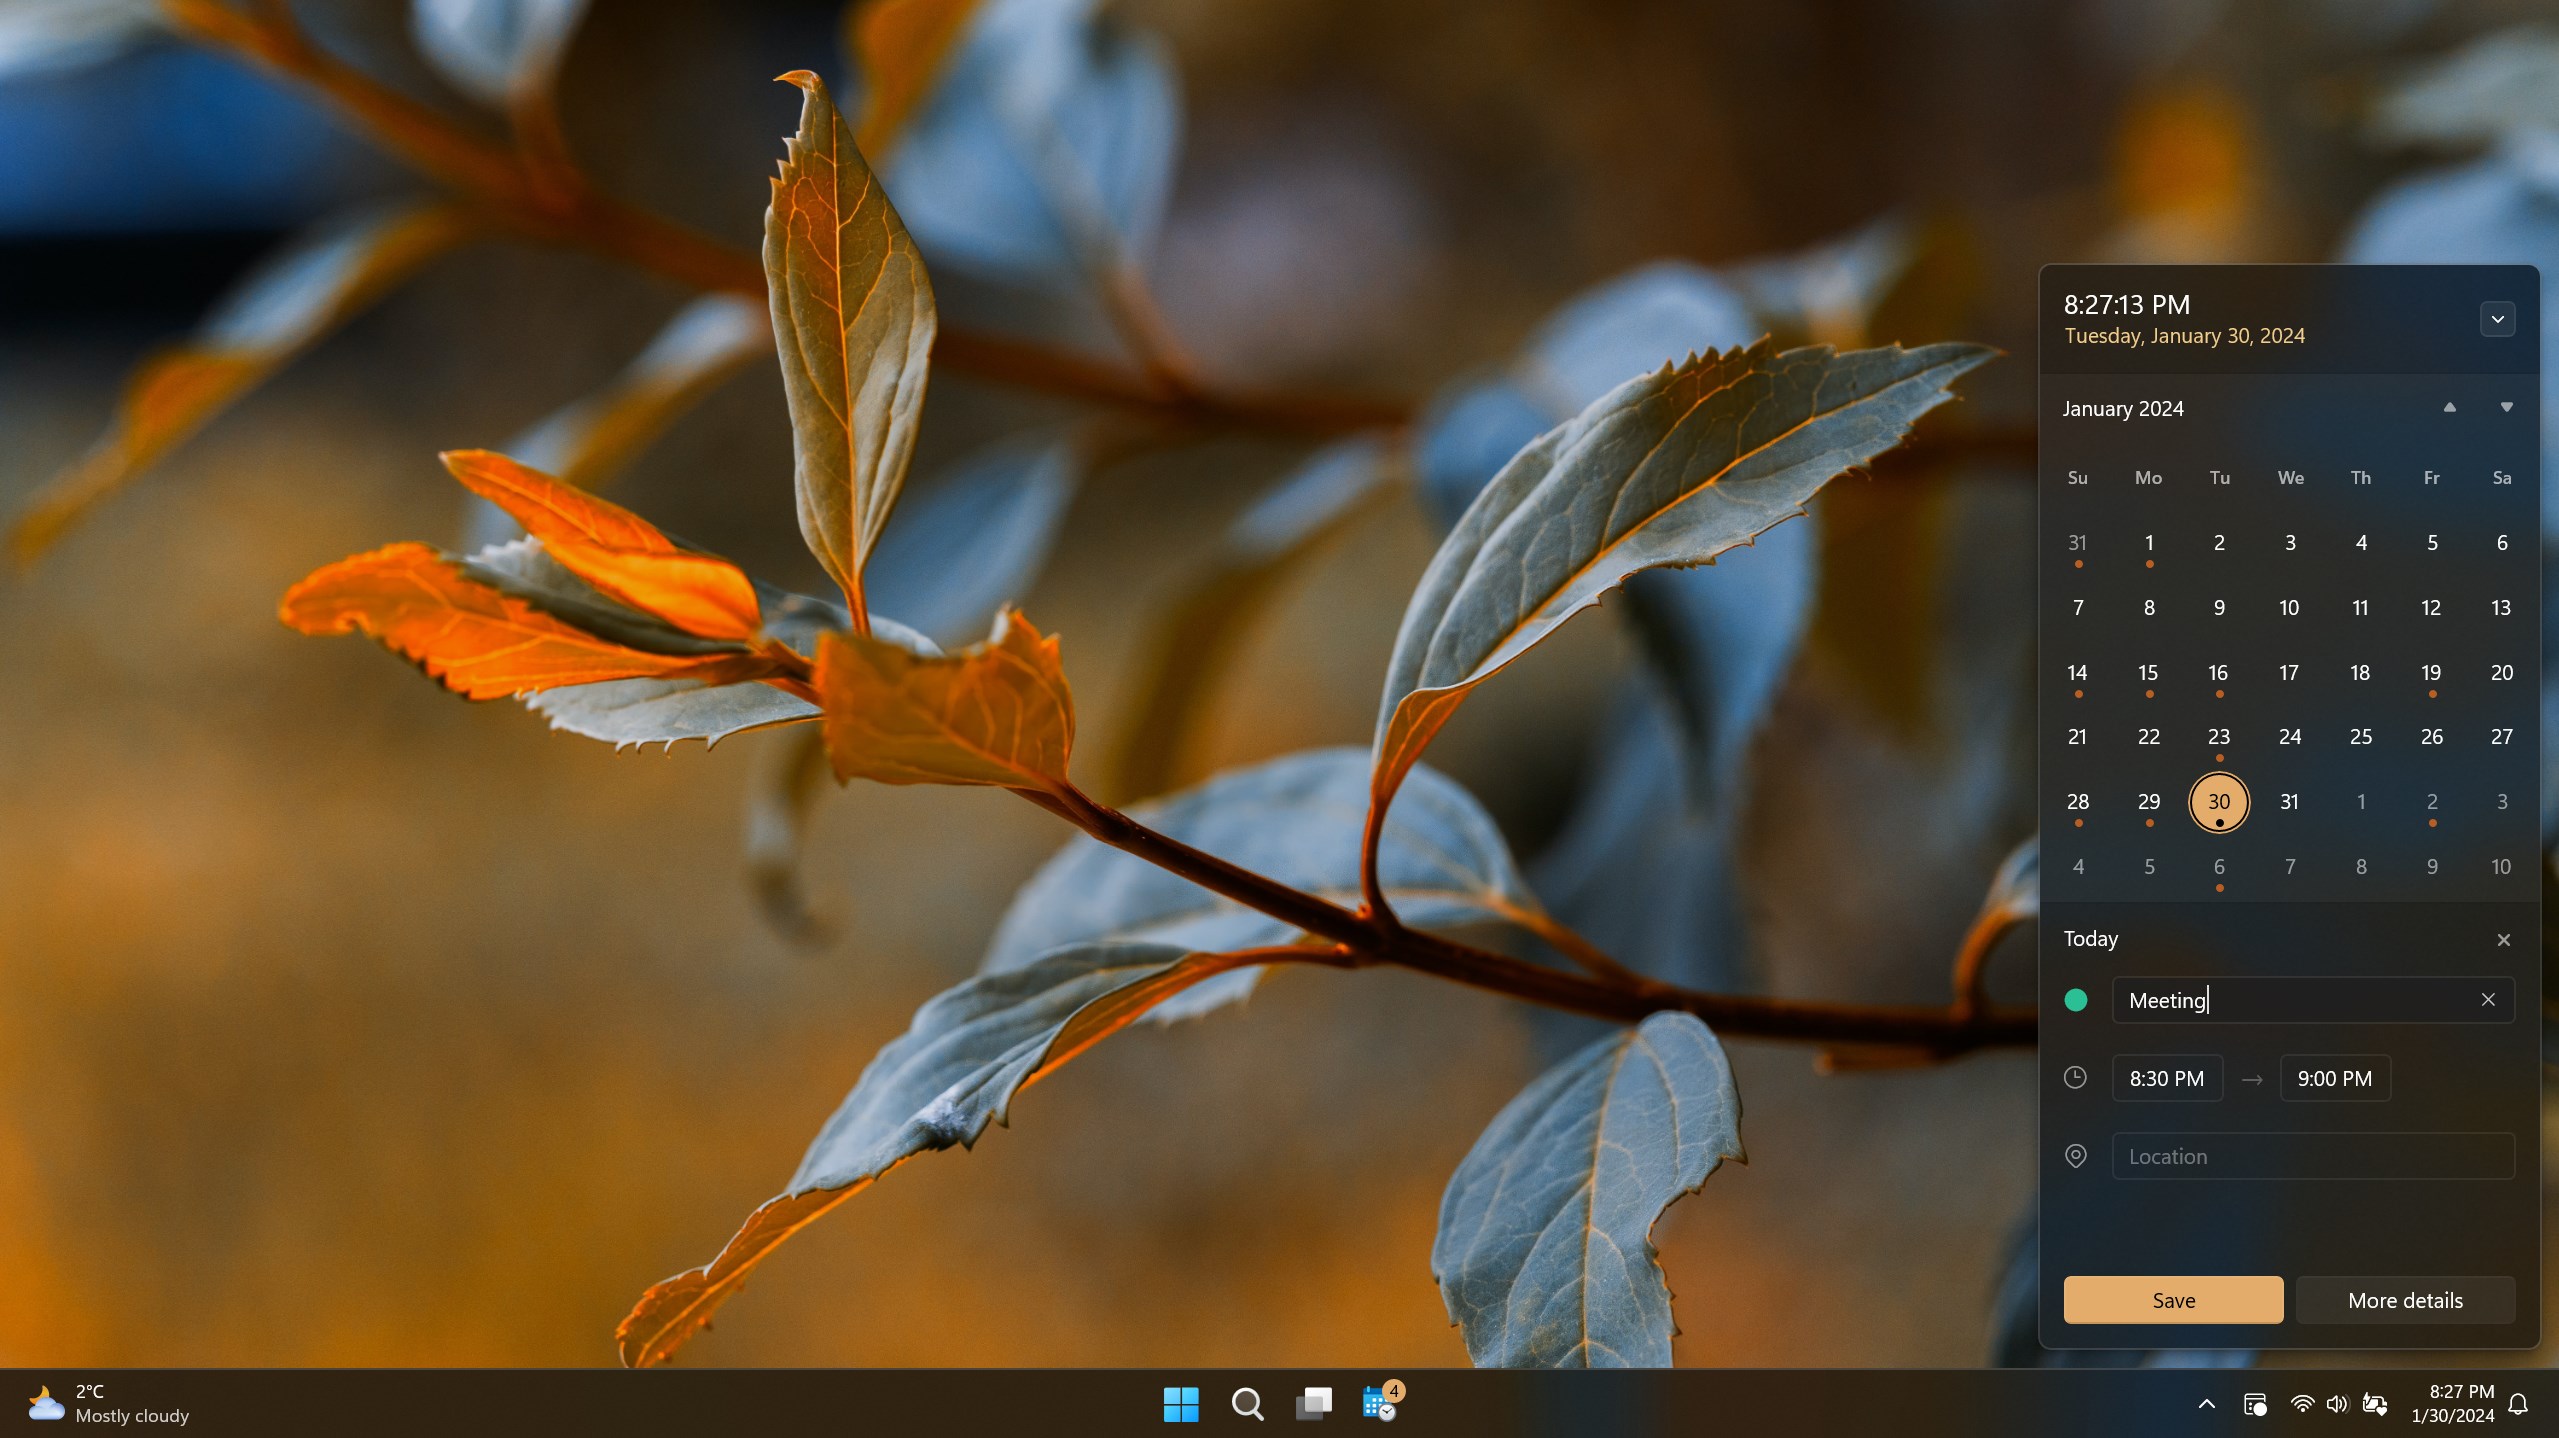Screen dimensions: 2559x1438
Task: Open the notification bell icon
Action: (2518, 1403)
